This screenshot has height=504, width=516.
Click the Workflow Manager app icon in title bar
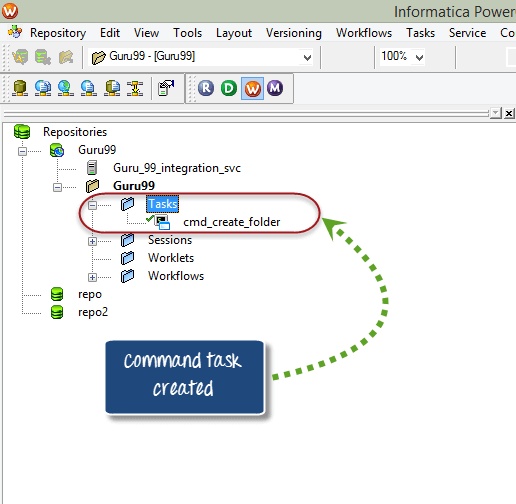(x=10, y=11)
